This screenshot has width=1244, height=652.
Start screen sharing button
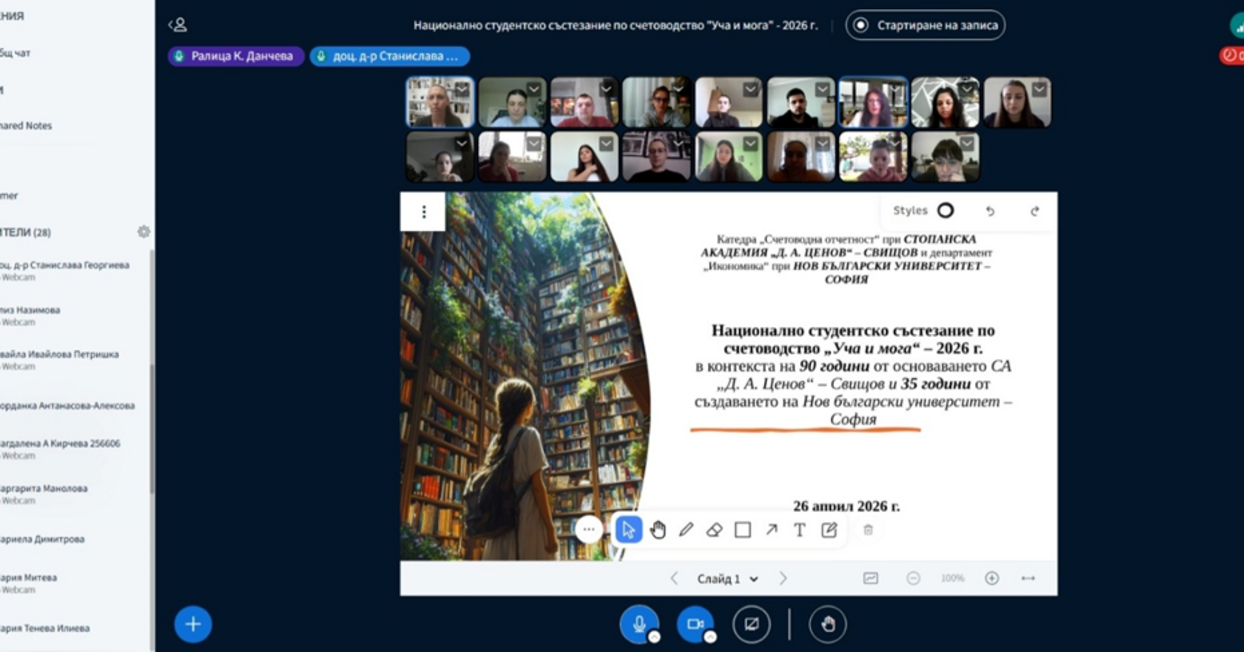click(x=752, y=624)
